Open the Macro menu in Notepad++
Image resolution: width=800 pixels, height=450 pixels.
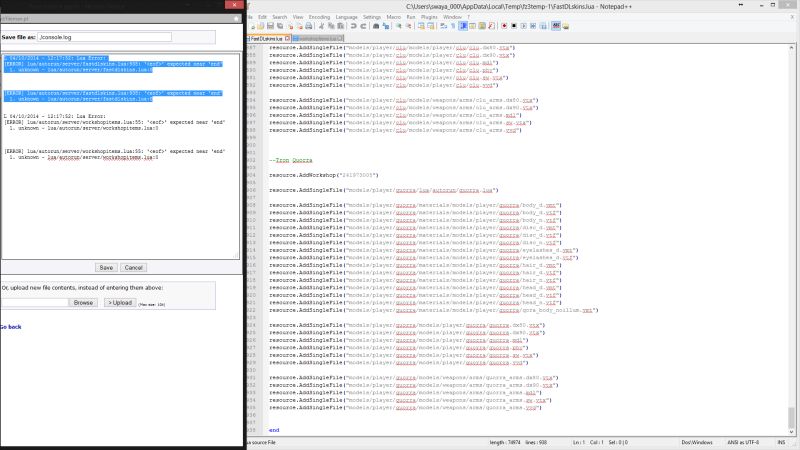[393, 17]
